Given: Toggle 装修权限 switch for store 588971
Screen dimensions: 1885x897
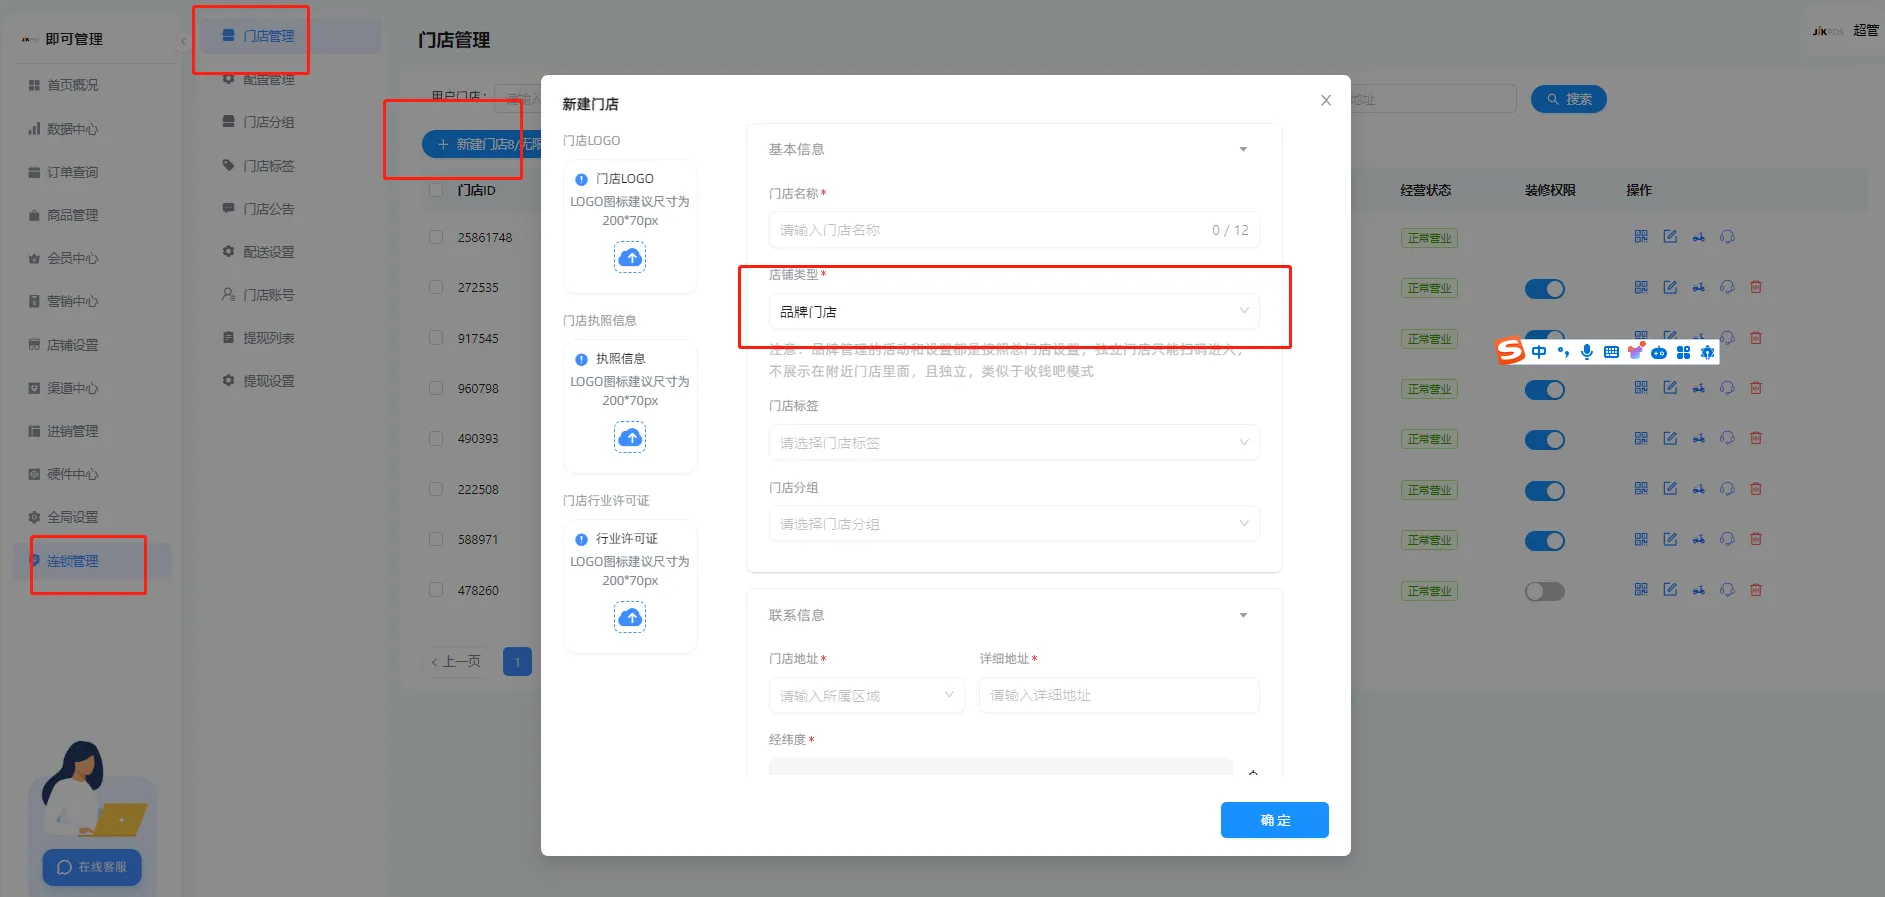Looking at the screenshot, I should 1545,541.
